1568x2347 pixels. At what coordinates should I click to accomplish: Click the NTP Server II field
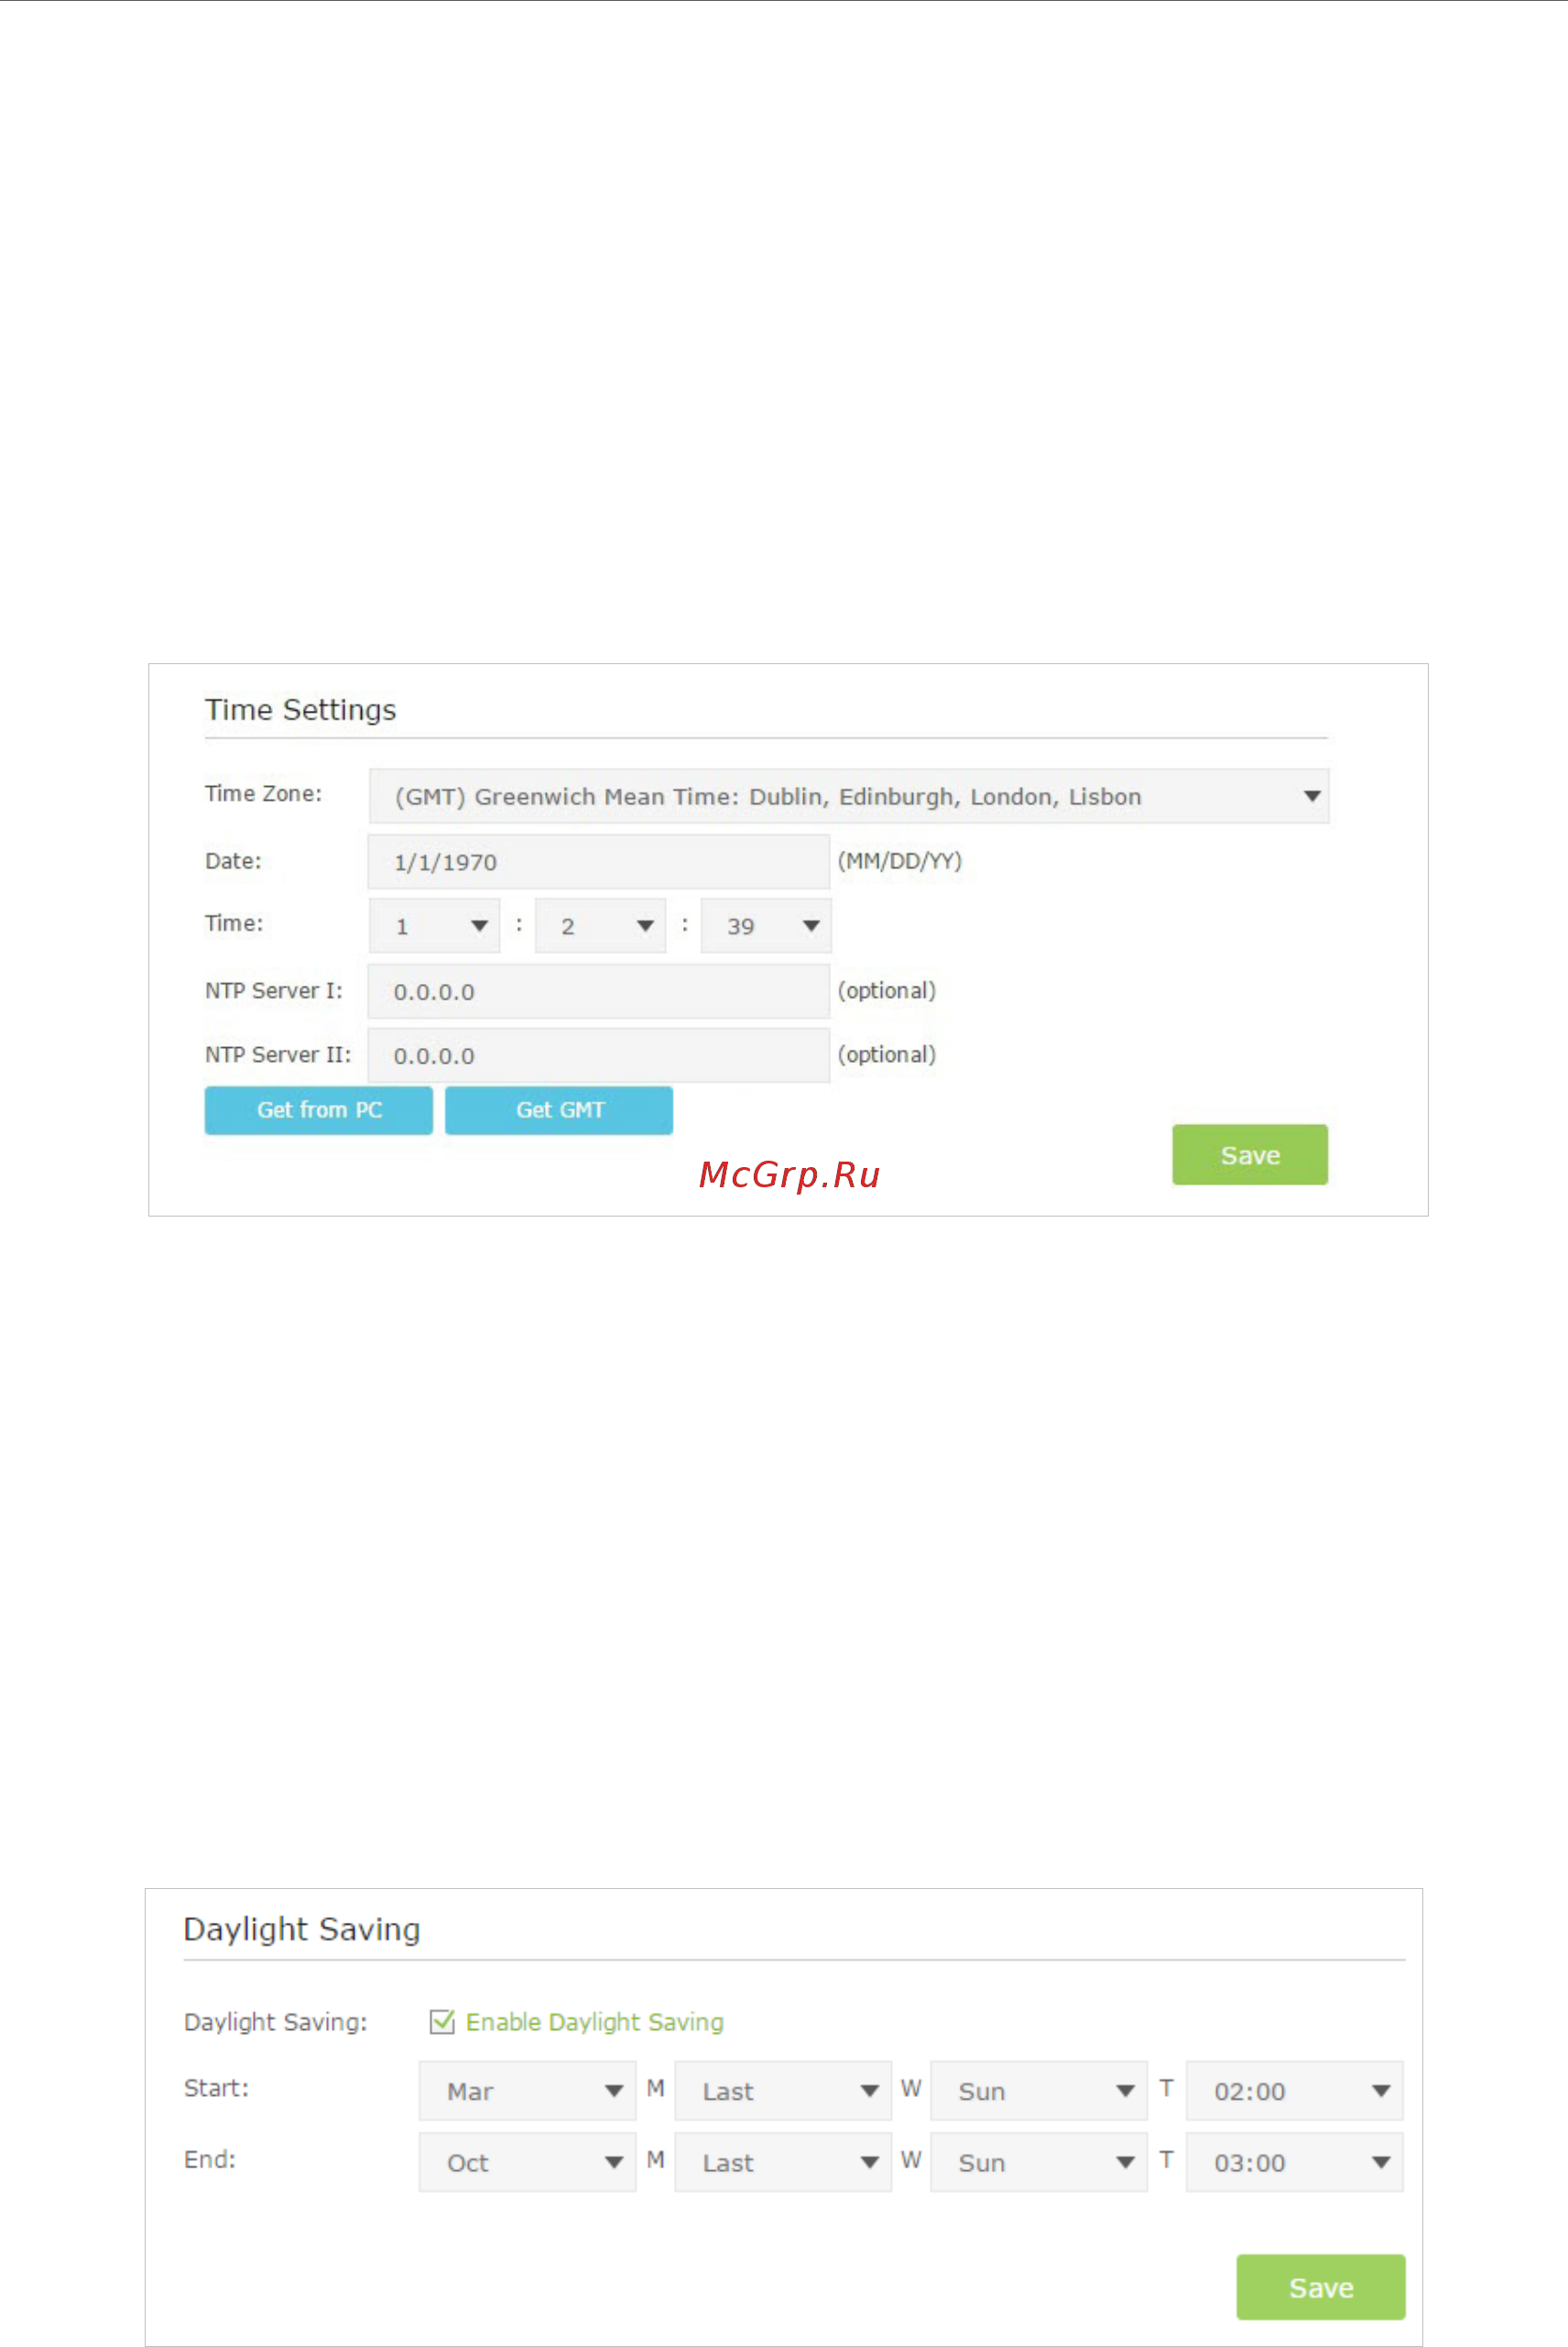point(598,1055)
